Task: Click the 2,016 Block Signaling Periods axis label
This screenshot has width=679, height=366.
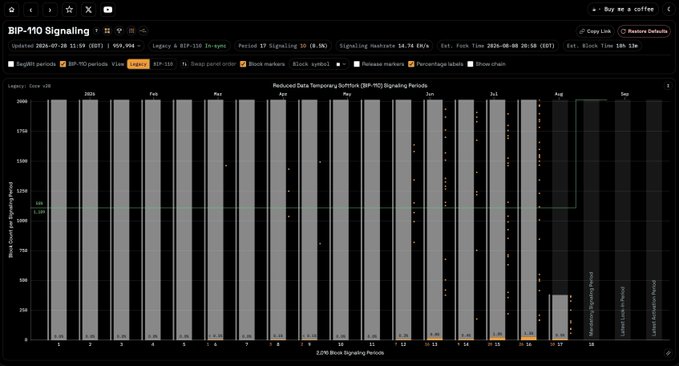Action: (350, 353)
